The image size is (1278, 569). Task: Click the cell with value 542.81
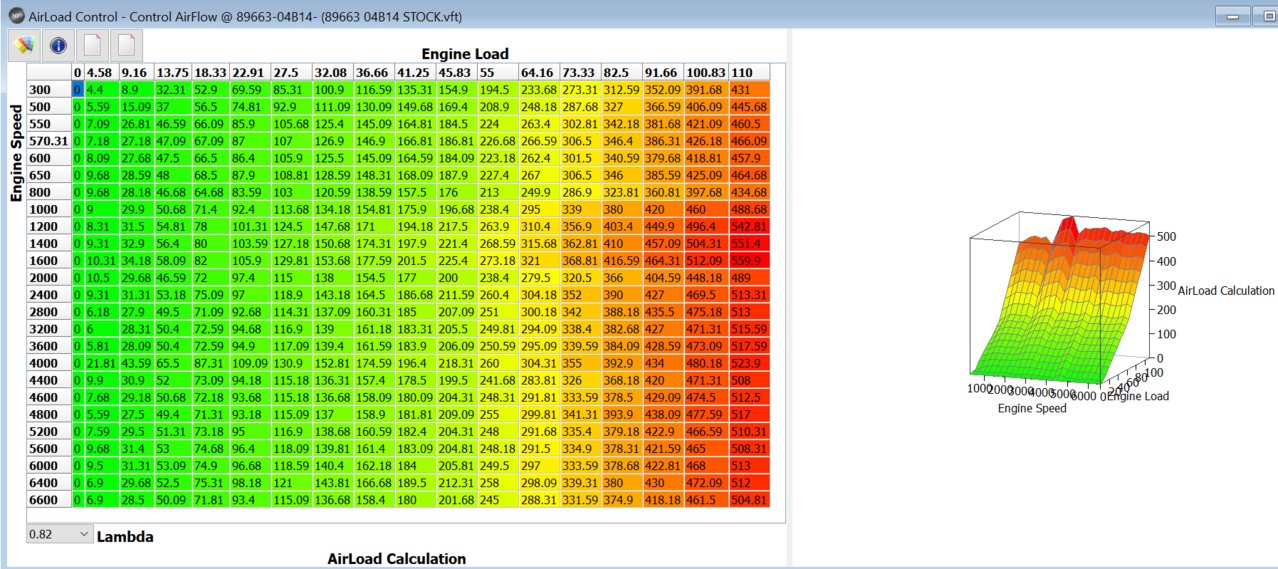(749, 226)
